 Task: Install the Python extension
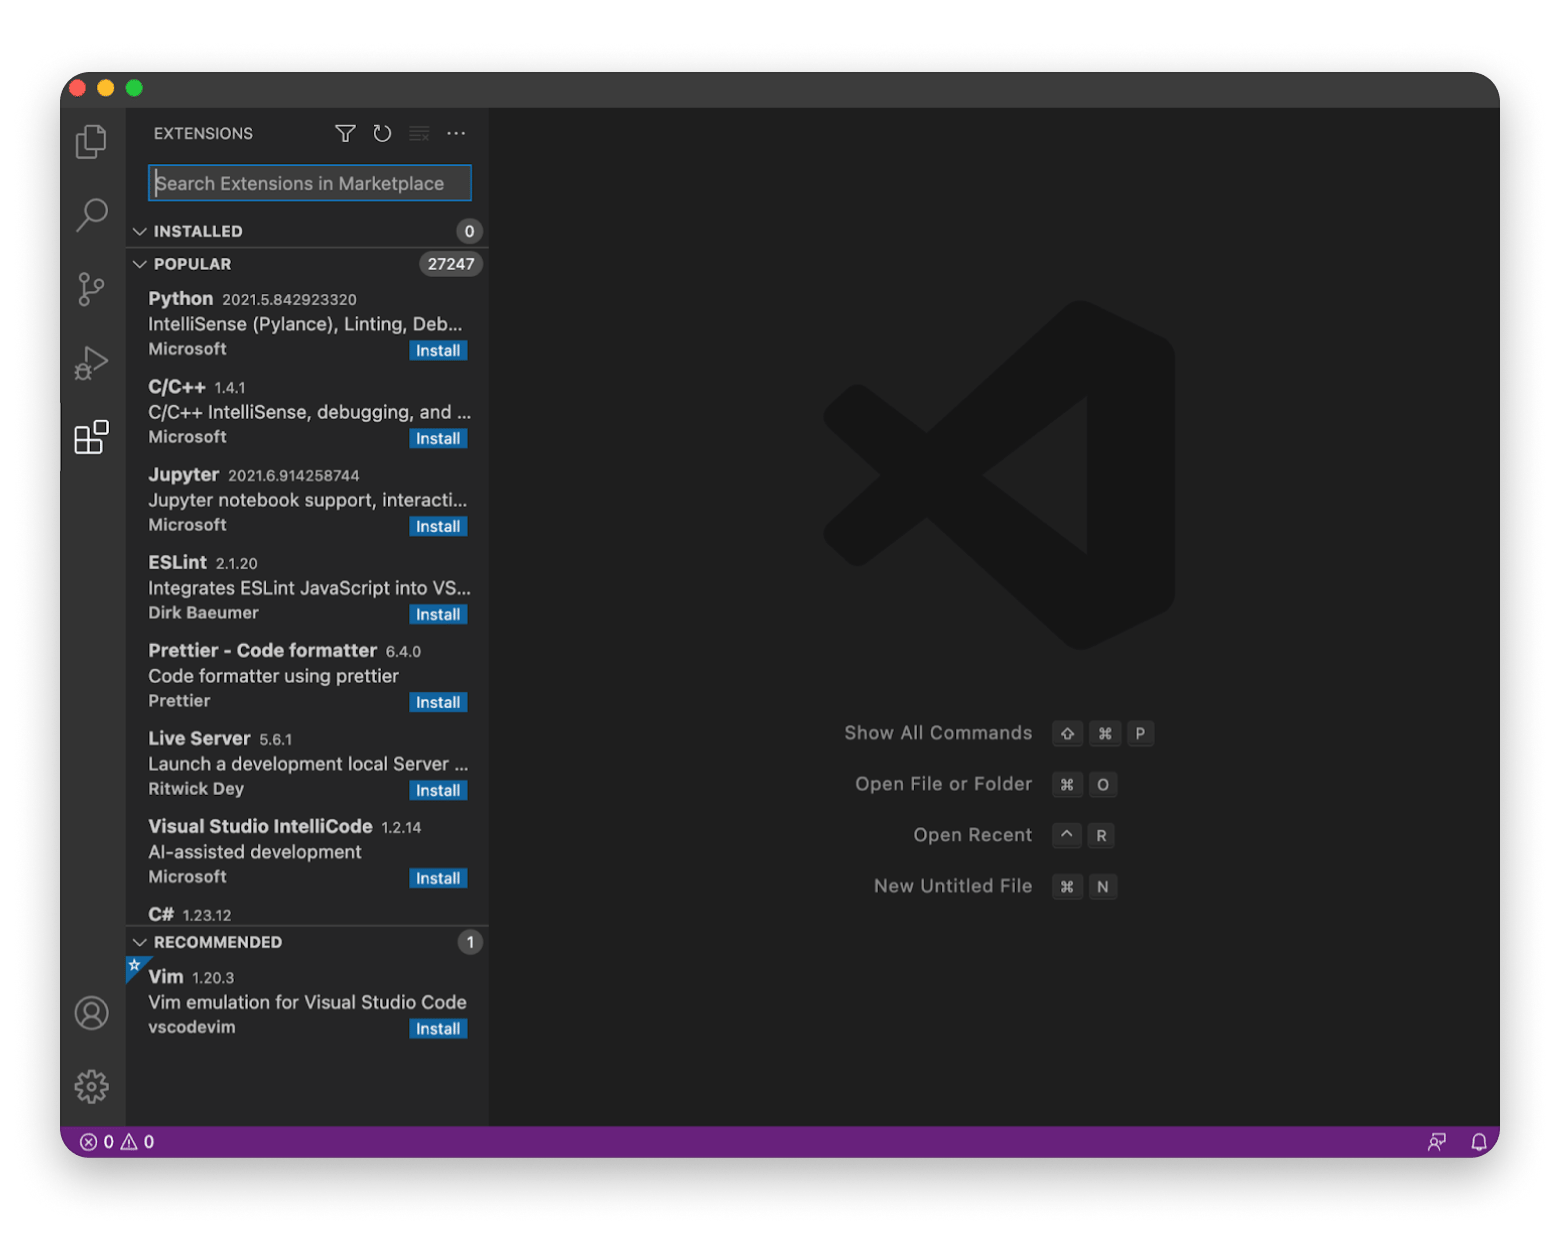pyautogui.click(x=438, y=351)
